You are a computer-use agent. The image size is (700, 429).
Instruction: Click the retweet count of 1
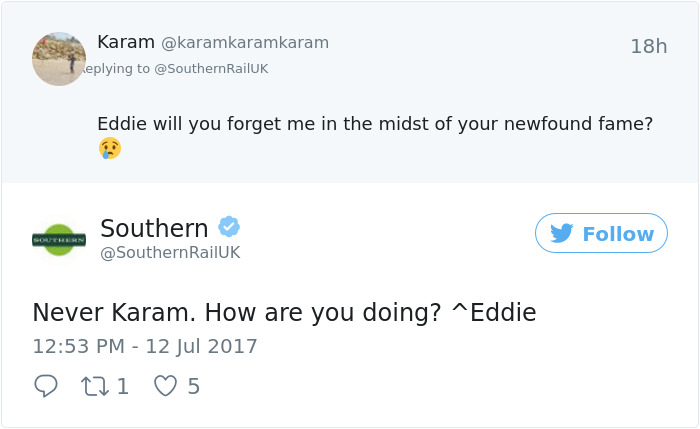pyautogui.click(x=123, y=386)
